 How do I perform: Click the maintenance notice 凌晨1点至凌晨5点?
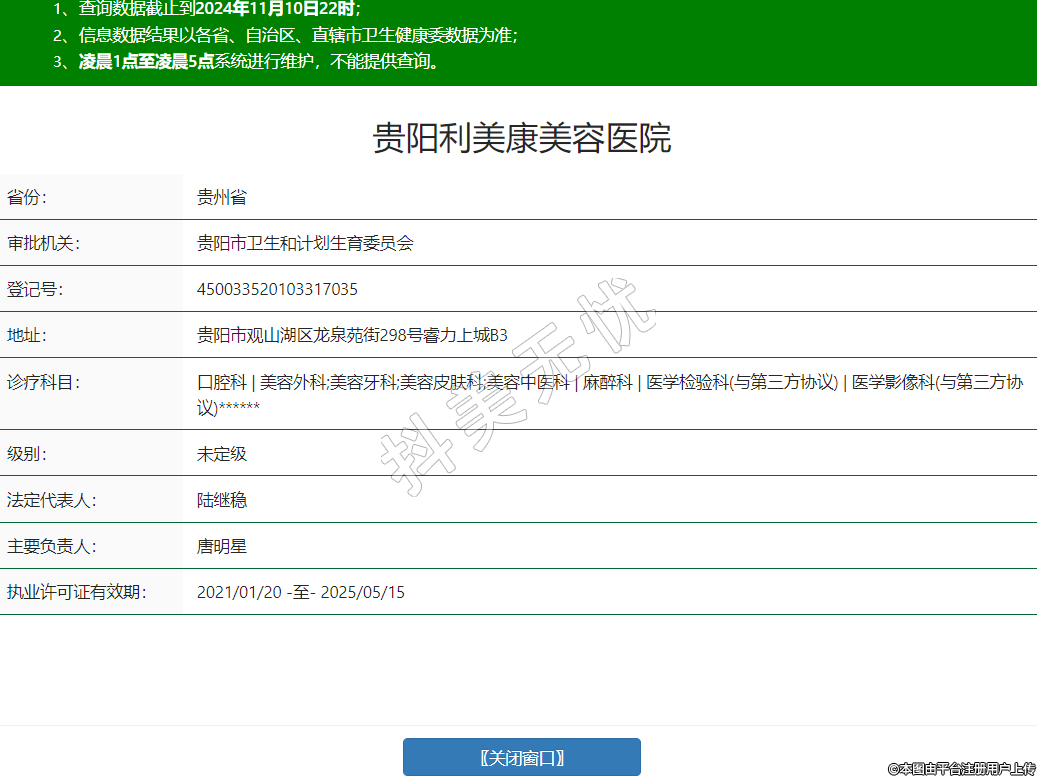point(146,61)
